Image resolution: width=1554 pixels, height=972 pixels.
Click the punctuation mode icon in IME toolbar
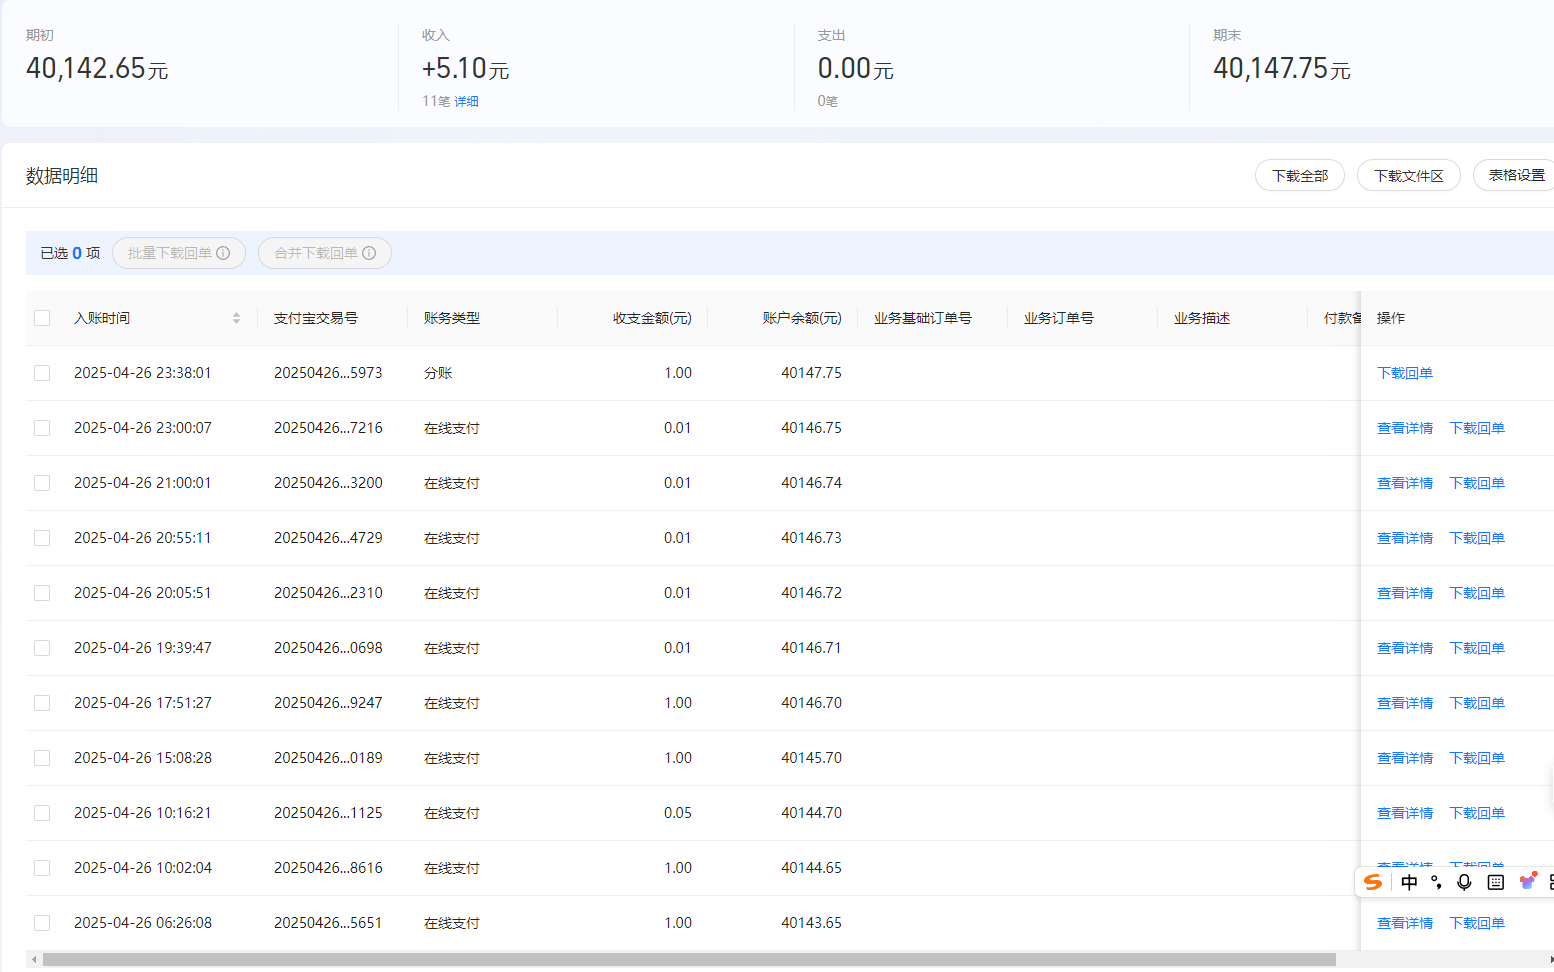pos(1436,882)
